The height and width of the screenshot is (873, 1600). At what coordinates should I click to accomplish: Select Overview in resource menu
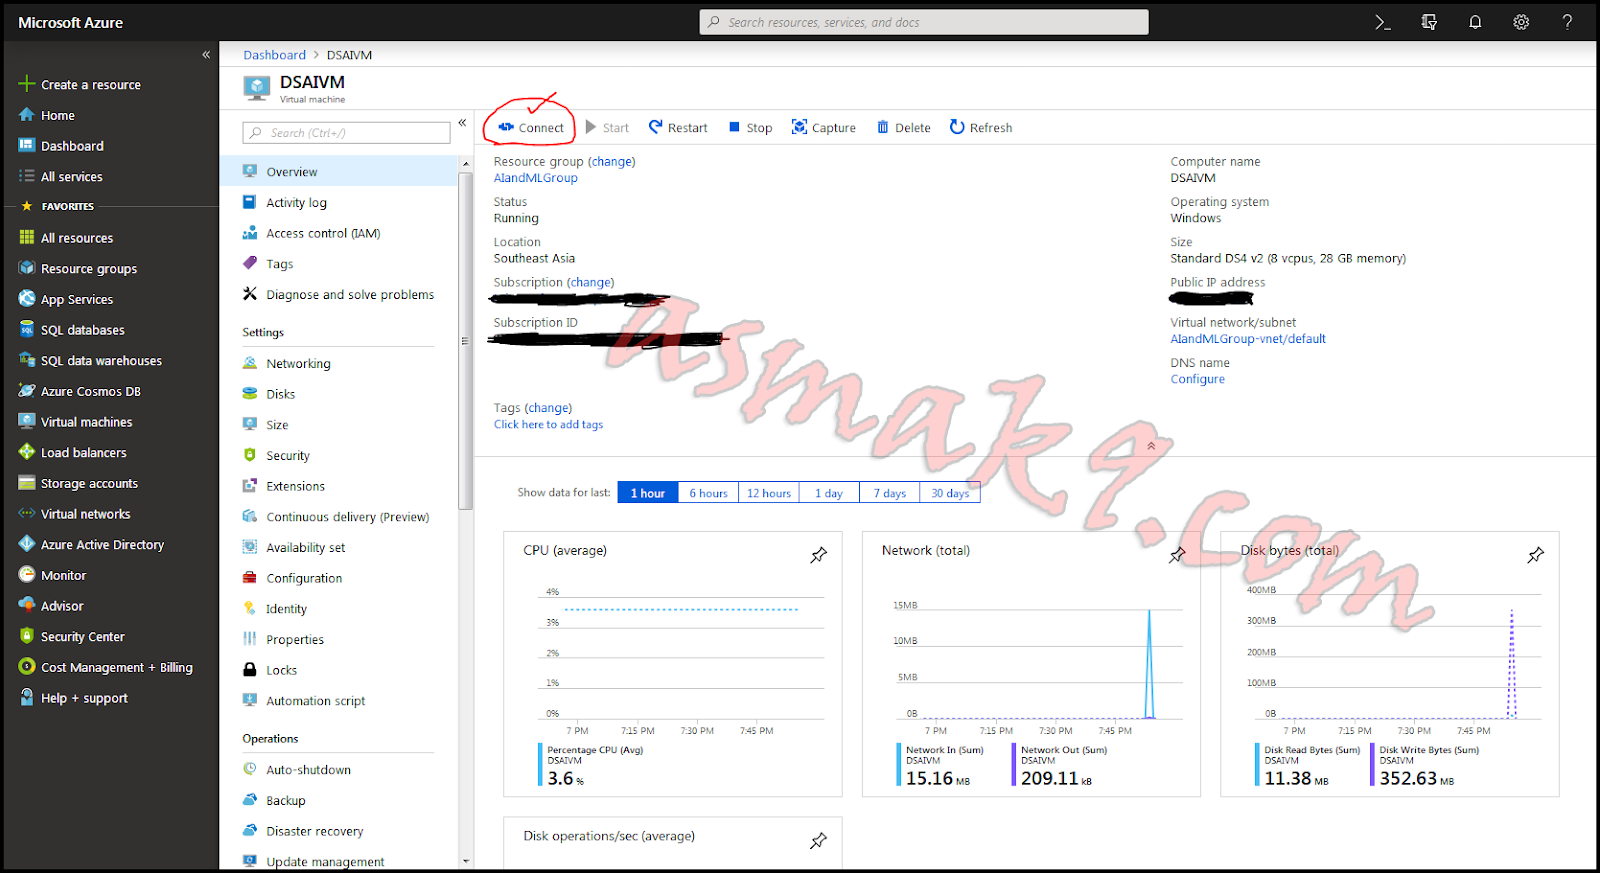coord(339,172)
